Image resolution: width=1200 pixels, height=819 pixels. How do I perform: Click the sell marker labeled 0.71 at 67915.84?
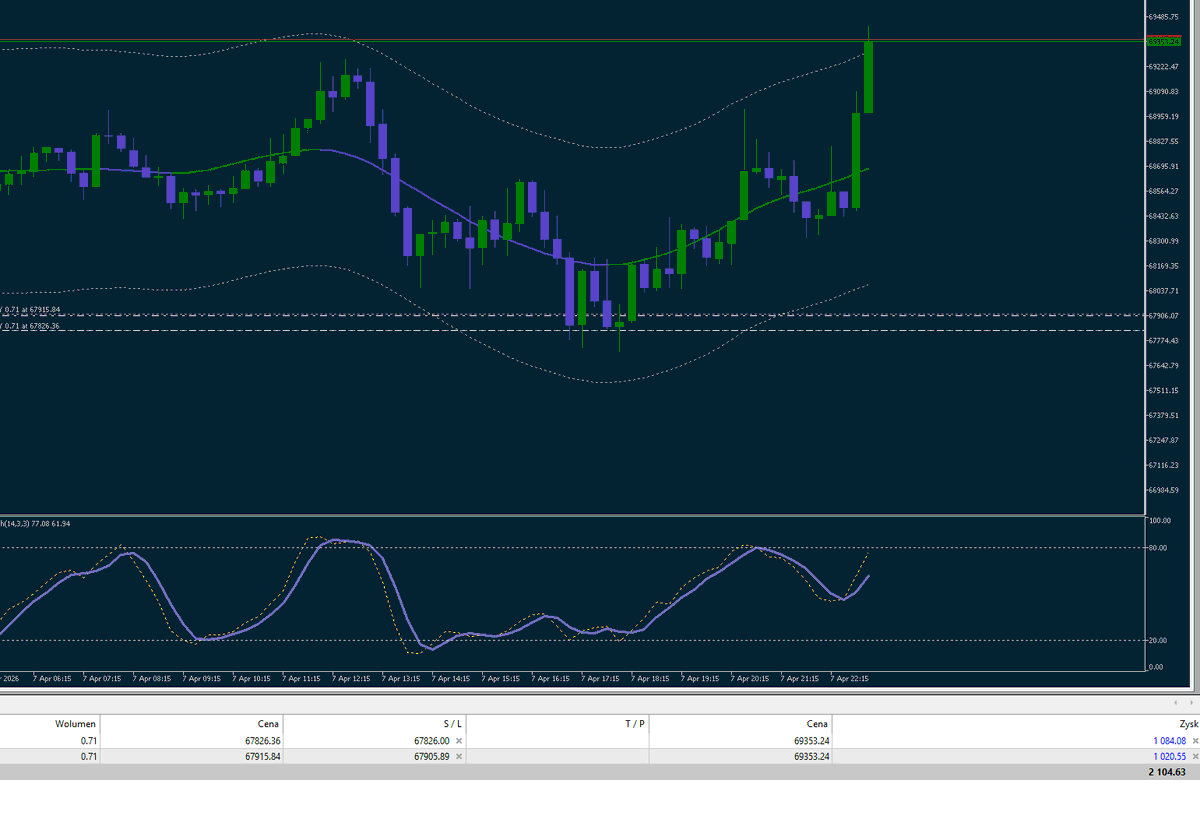click(x=30, y=310)
